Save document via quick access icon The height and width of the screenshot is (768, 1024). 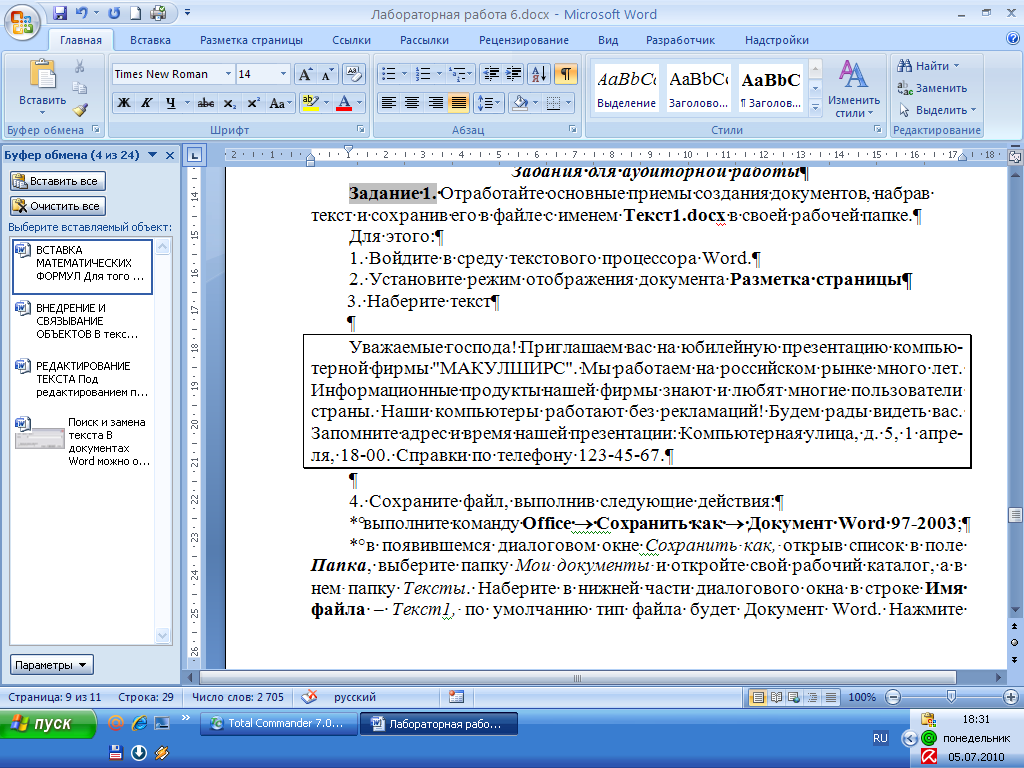[59, 12]
